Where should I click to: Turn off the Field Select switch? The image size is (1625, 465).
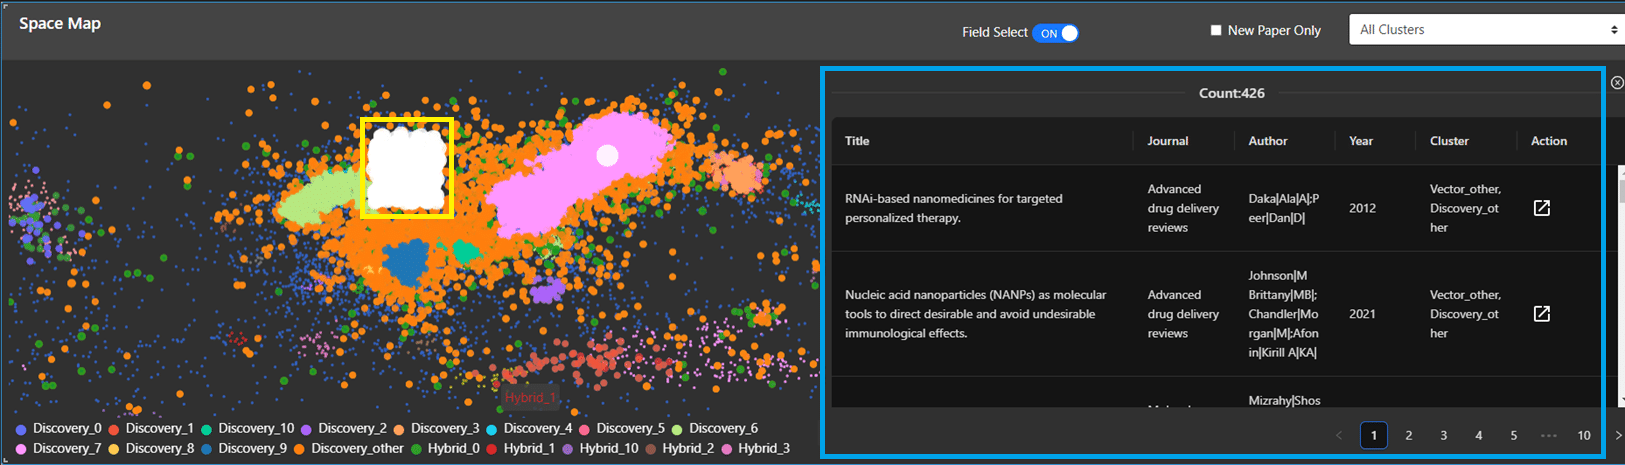click(1055, 33)
